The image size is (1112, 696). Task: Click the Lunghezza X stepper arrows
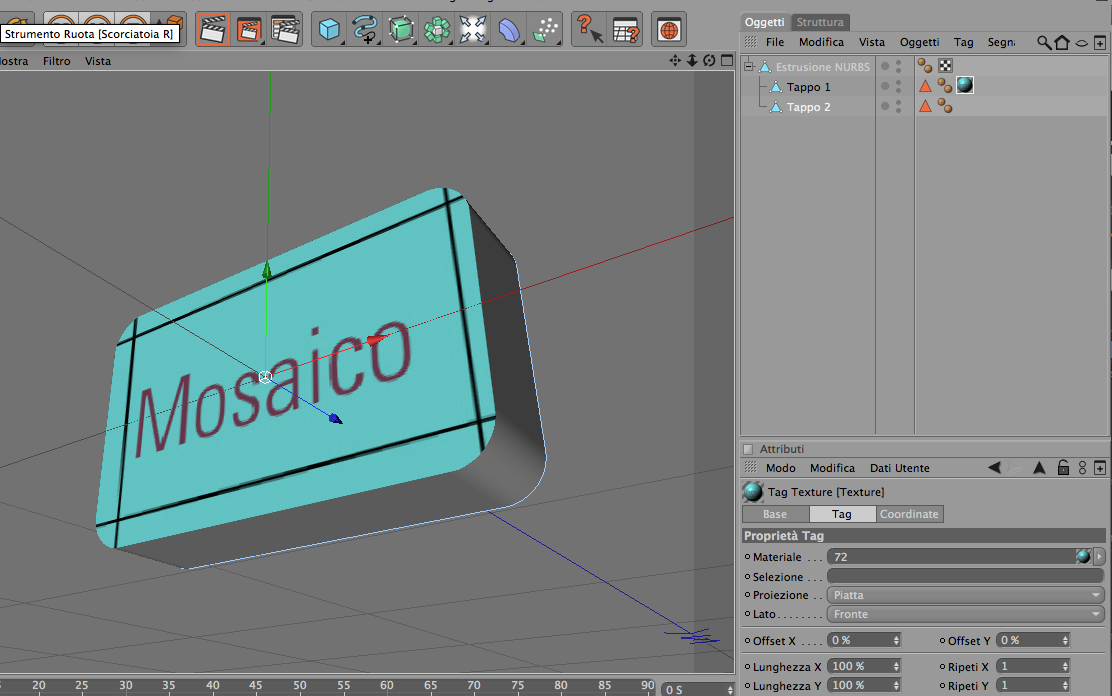[x=896, y=666]
